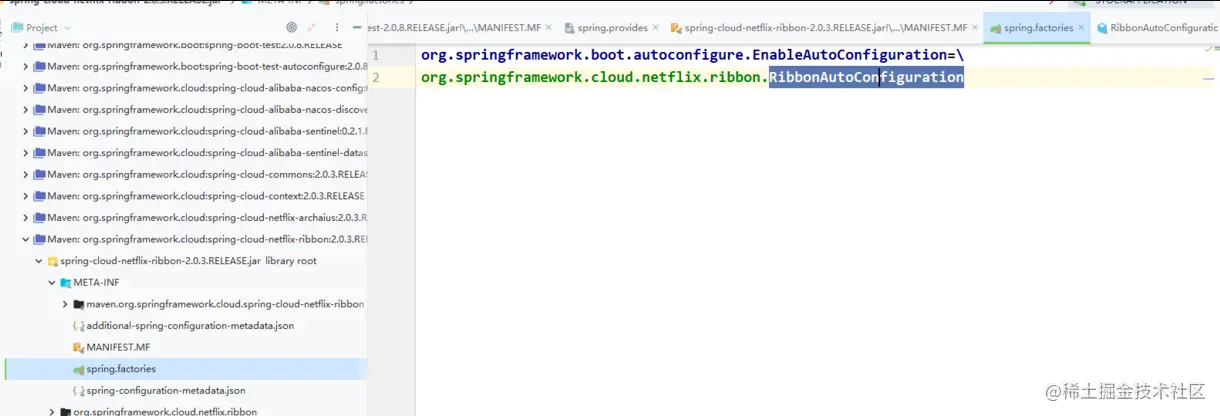The image size is (1220, 416).
Task: Expand Maven spring-boot-test-autoconfigure node
Action: coord(26,66)
